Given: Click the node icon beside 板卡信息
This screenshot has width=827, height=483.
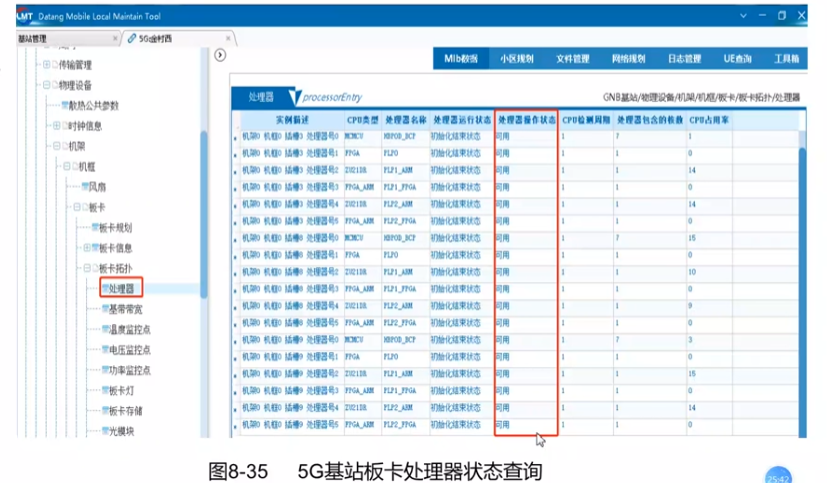Looking at the screenshot, I should 95,248.
